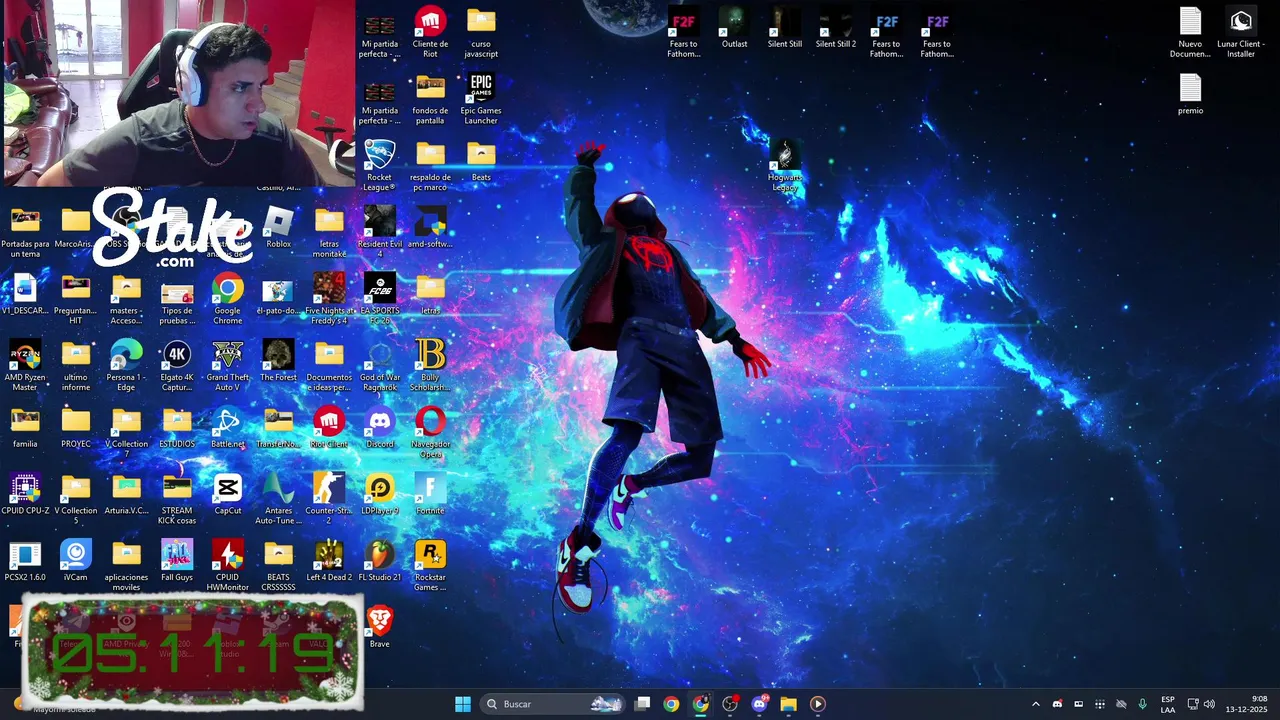Select the CPUID HWMonitor icon

click(x=227, y=566)
